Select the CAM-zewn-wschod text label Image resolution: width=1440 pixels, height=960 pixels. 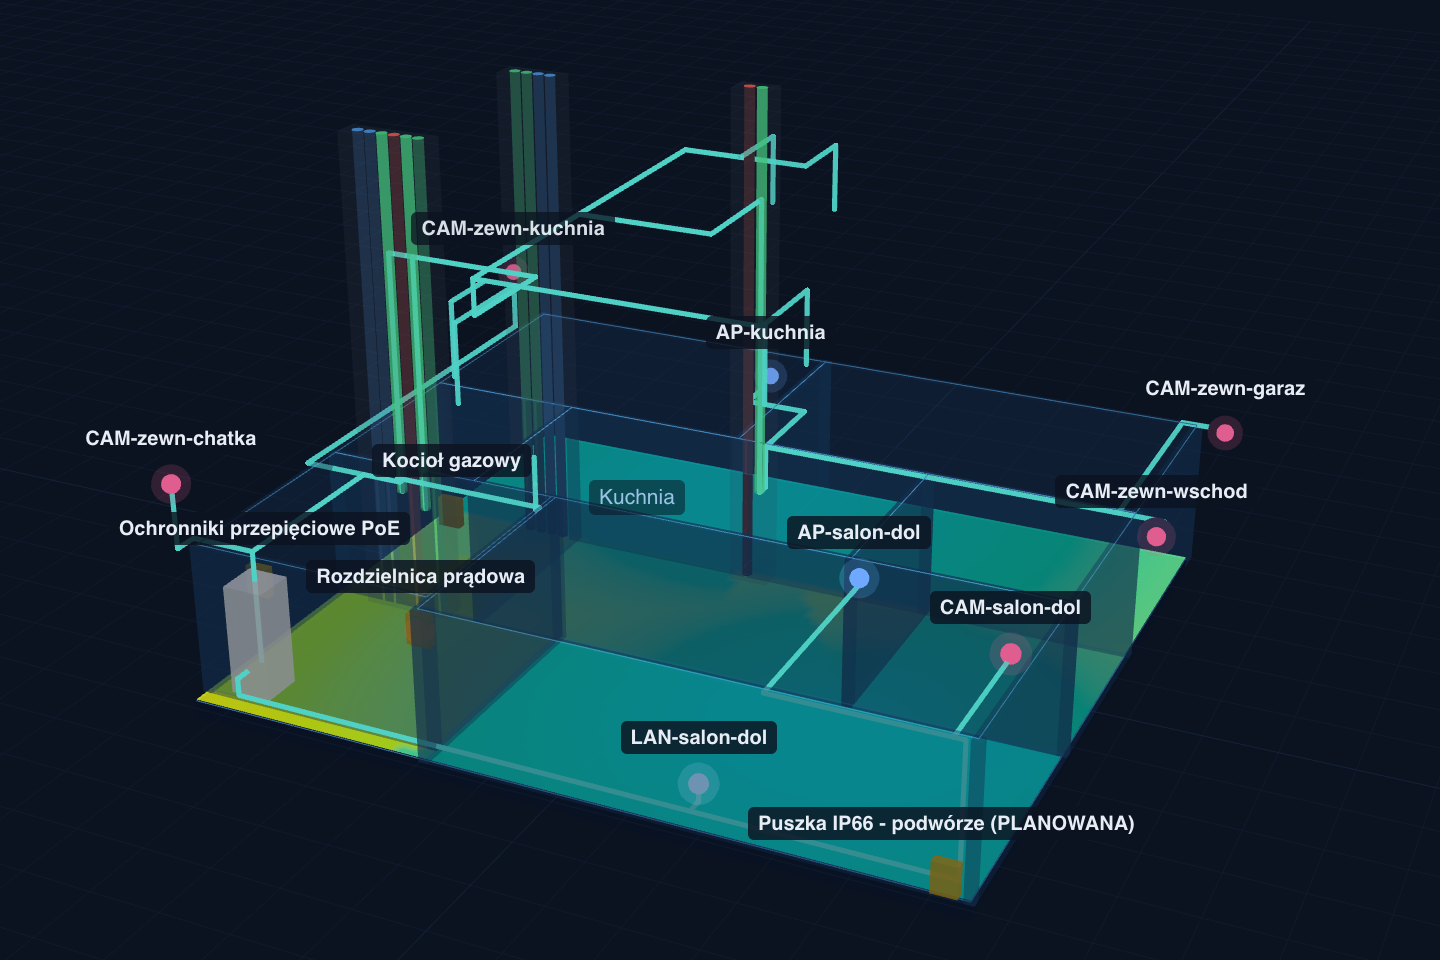(x=1156, y=491)
